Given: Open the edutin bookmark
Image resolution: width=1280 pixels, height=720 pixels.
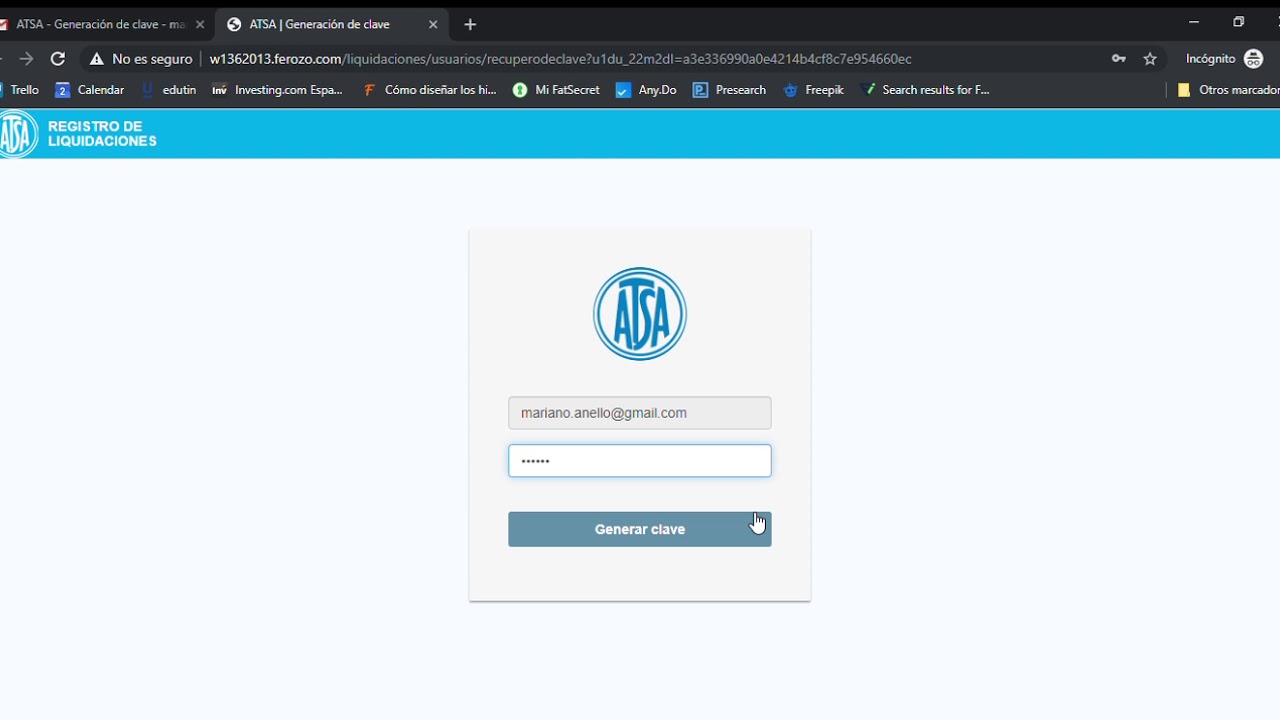Looking at the screenshot, I should (x=169, y=90).
